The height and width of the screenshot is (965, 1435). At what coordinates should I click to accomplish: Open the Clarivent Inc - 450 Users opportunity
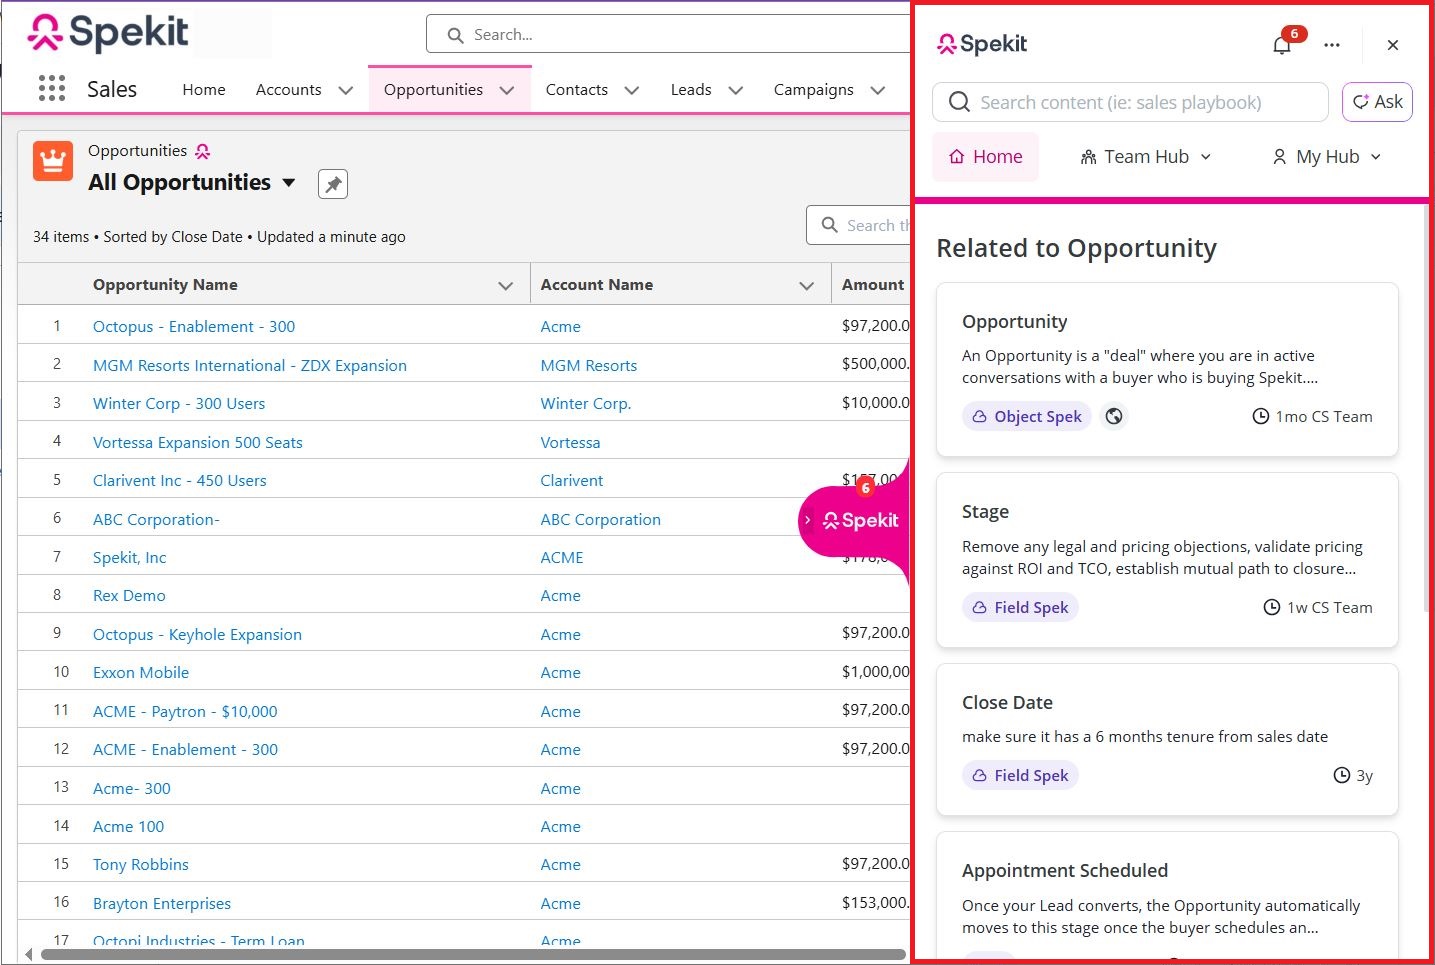tap(180, 480)
